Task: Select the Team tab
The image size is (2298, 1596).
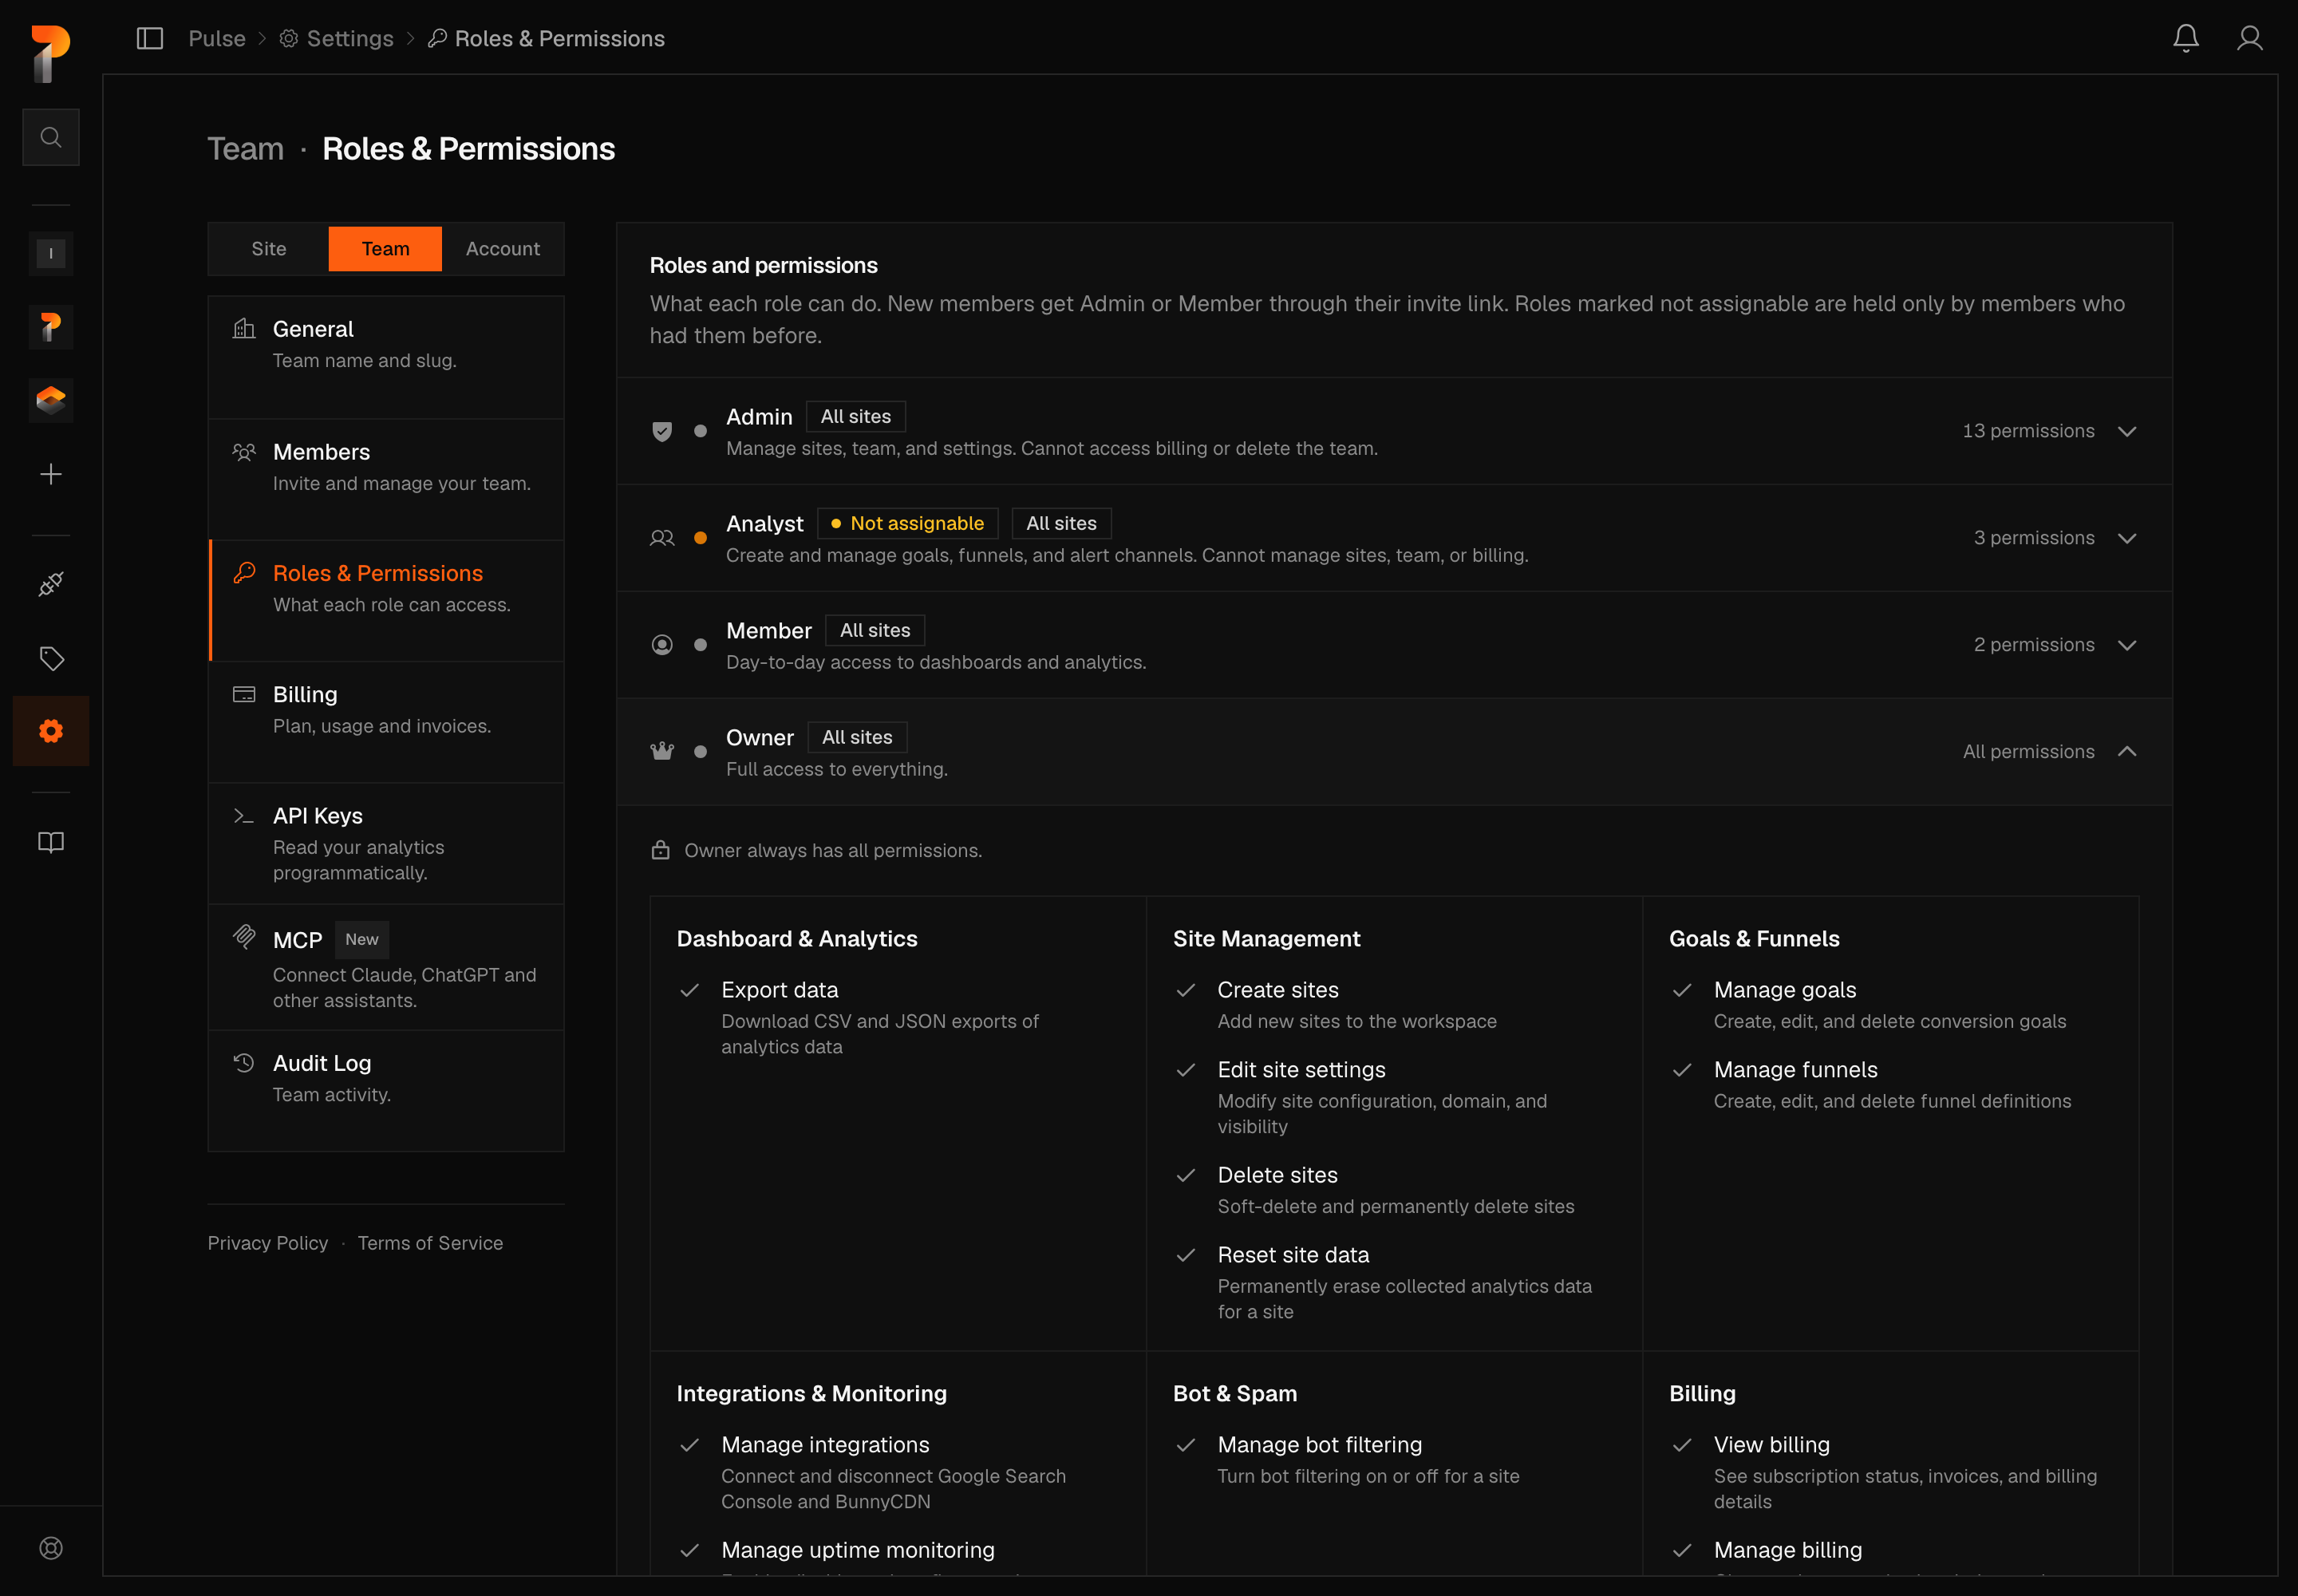Action: point(385,248)
